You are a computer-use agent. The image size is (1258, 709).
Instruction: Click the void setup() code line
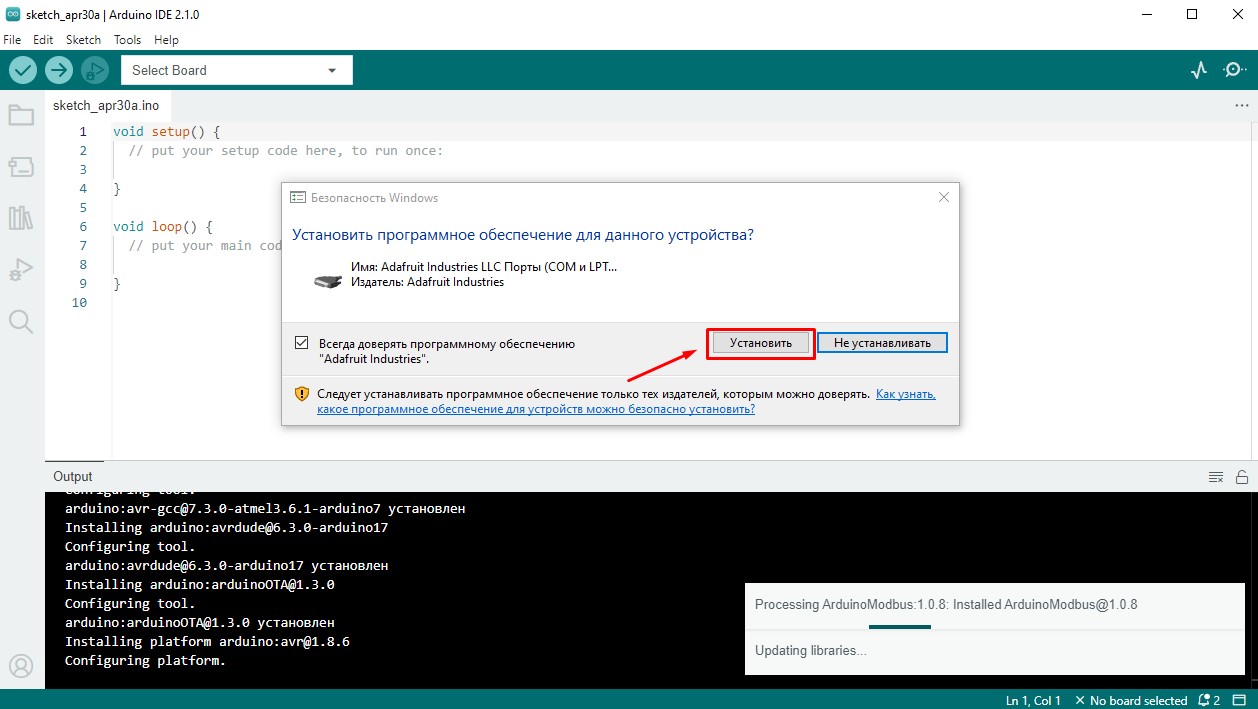click(166, 131)
